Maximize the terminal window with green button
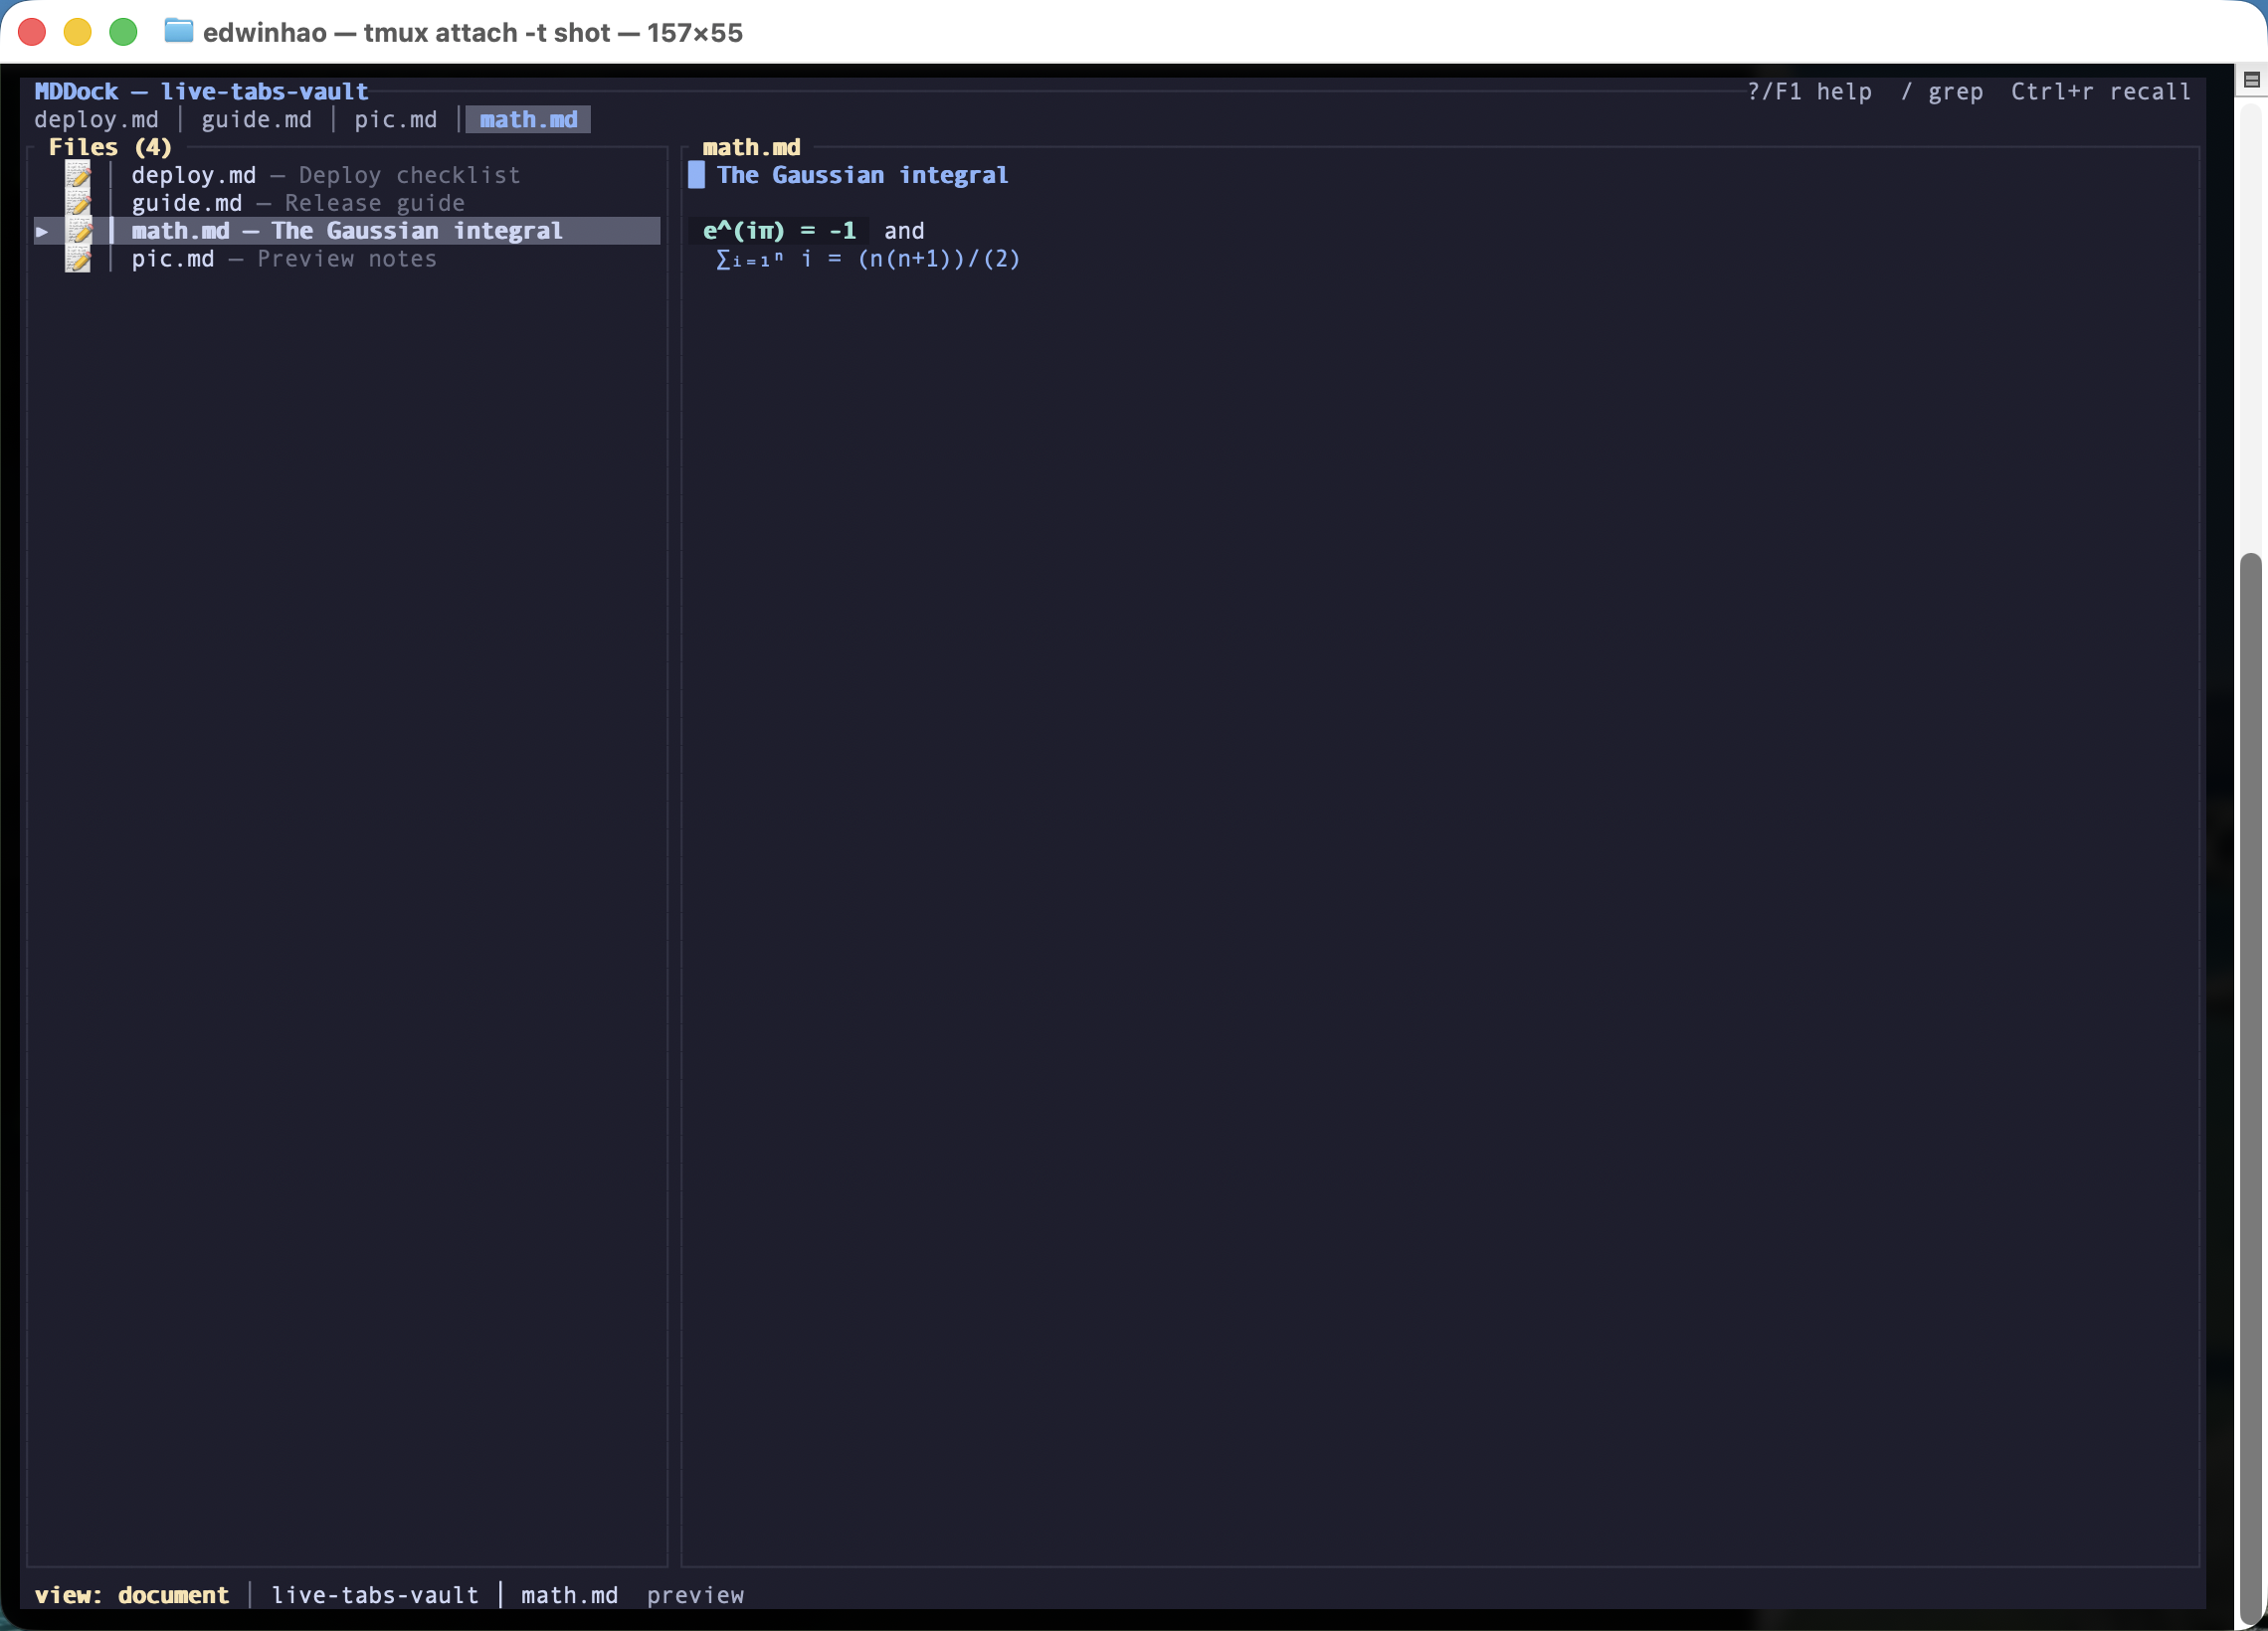 123,32
